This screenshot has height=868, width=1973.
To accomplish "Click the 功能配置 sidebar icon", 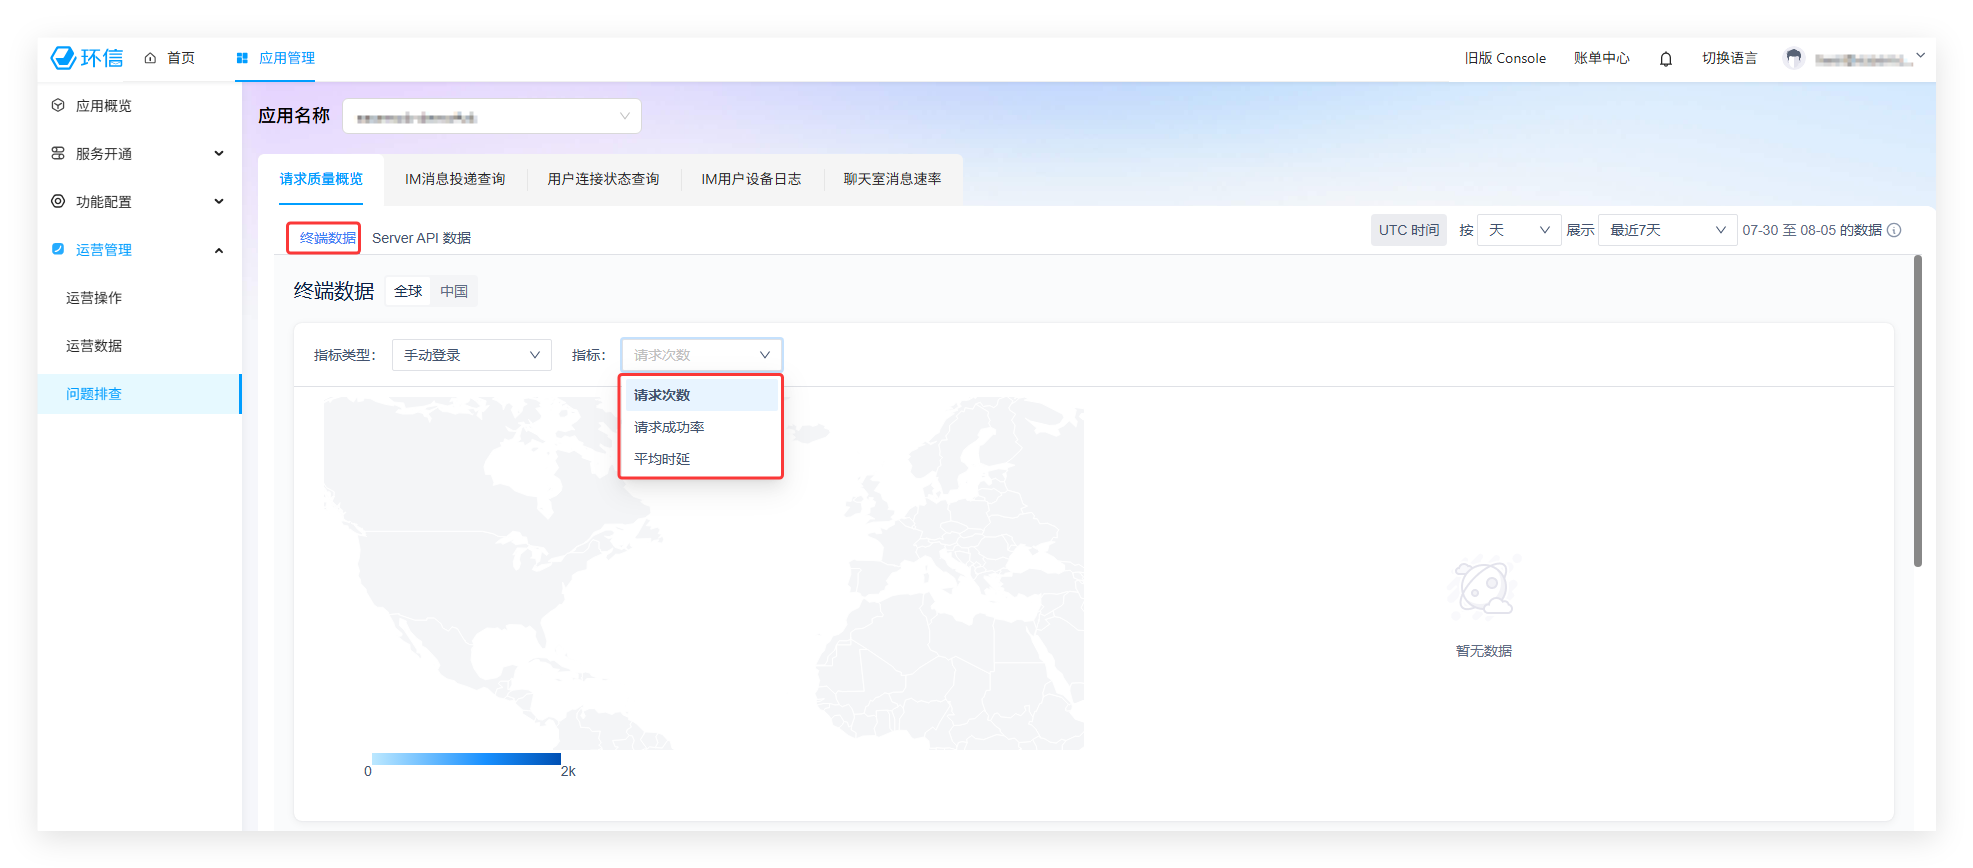I will (x=58, y=201).
